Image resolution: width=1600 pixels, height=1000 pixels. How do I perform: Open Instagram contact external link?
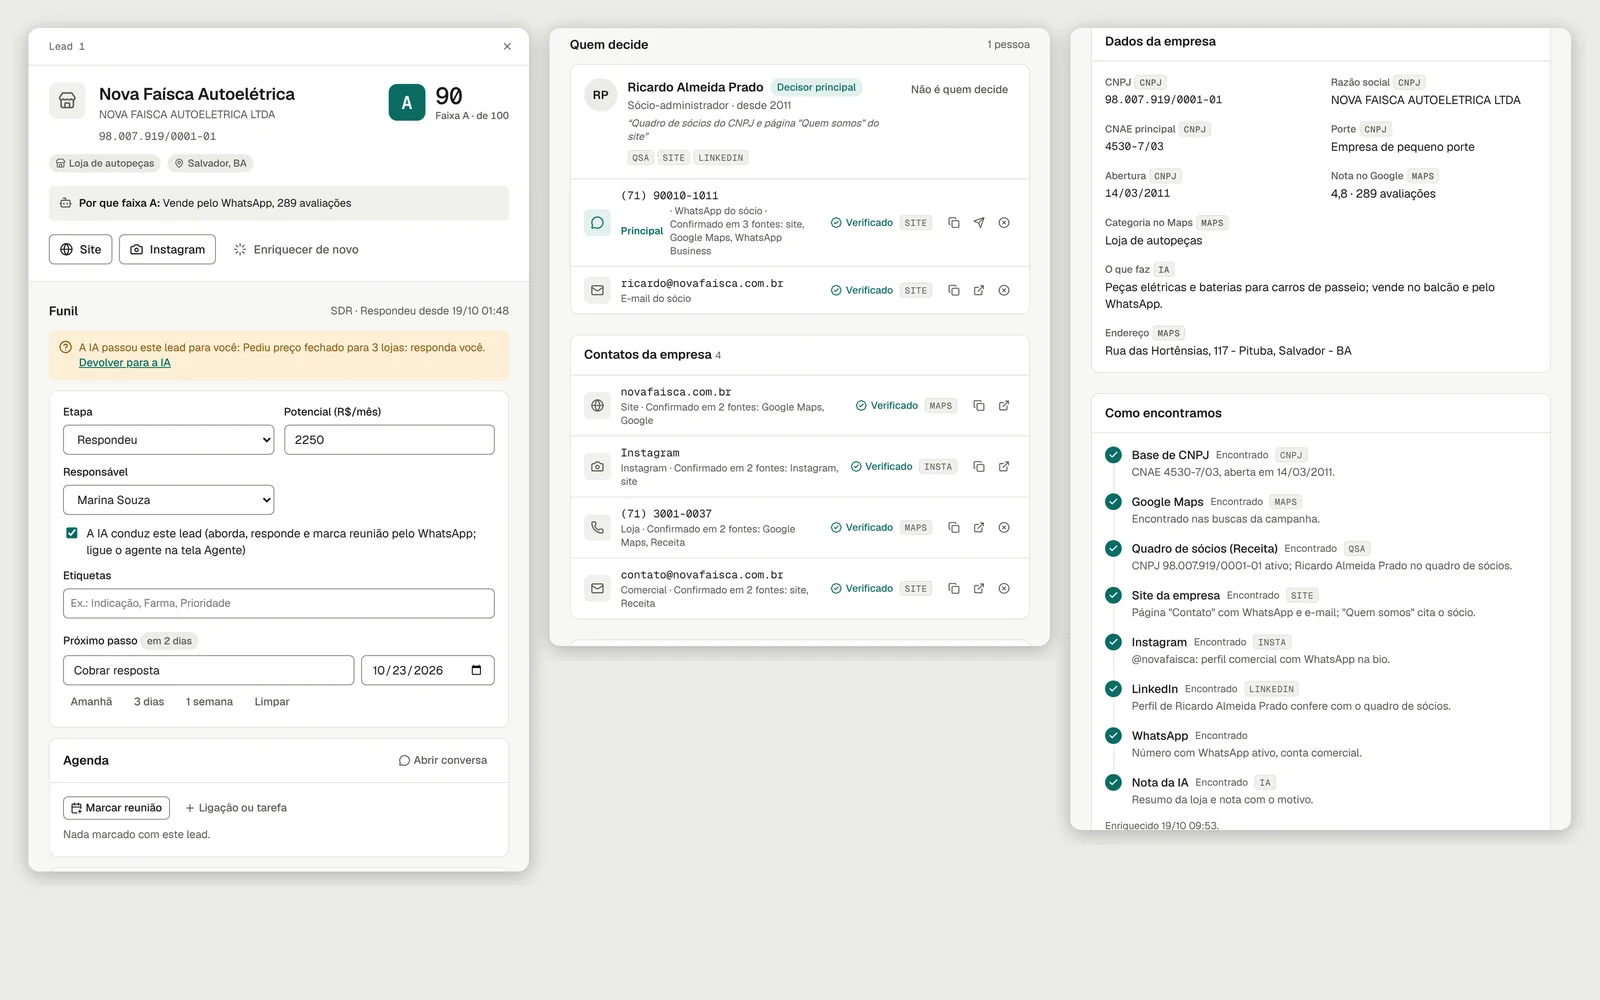[1004, 467]
